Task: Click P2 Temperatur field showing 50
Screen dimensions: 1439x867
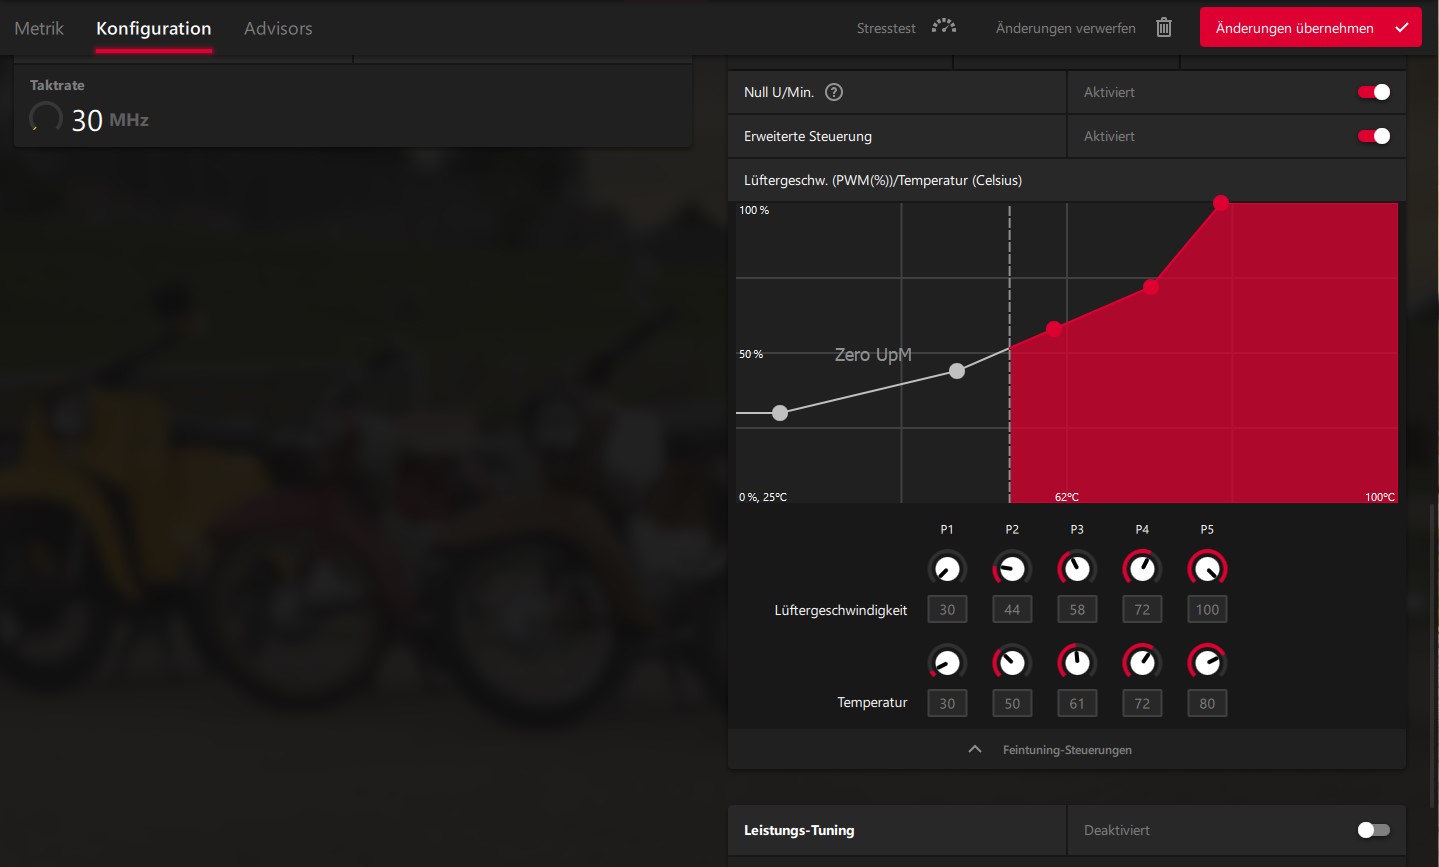Action: point(1012,703)
